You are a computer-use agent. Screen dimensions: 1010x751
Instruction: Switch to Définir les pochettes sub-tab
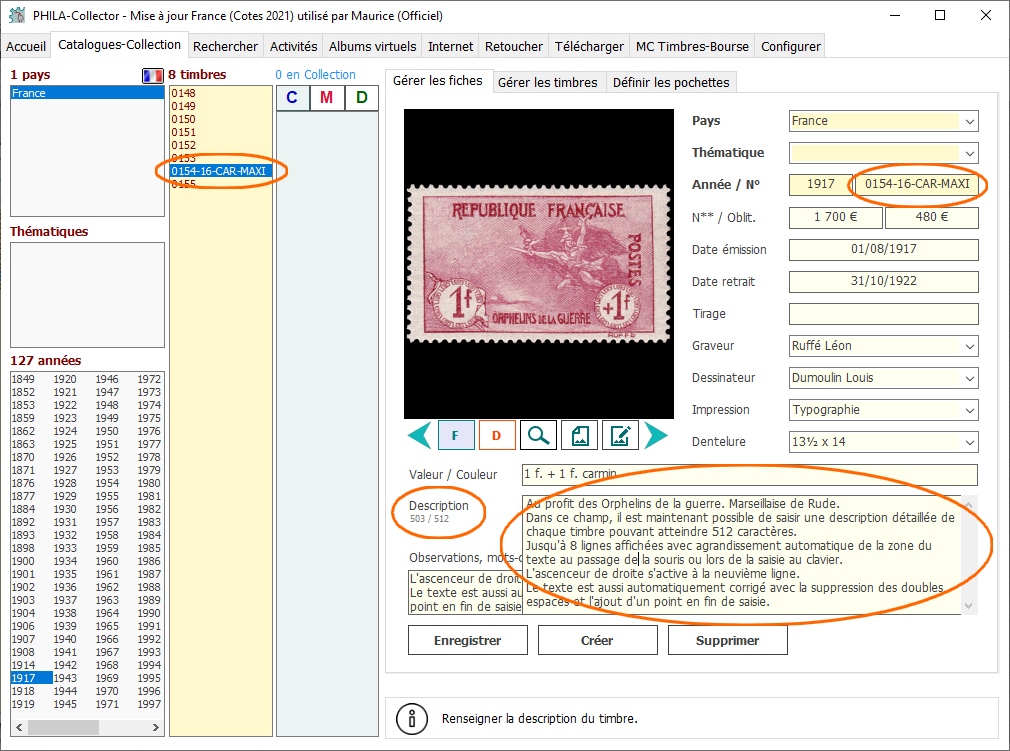[x=671, y=82]
